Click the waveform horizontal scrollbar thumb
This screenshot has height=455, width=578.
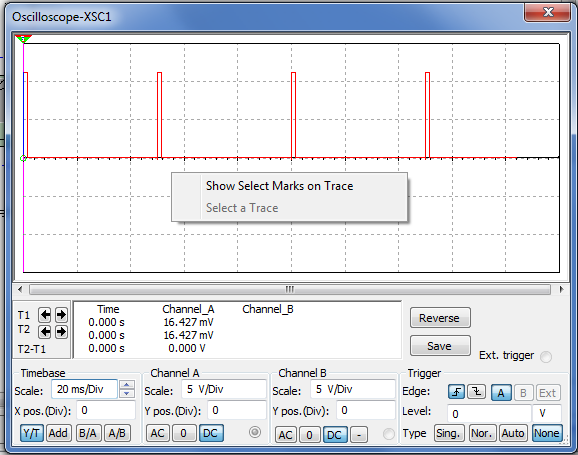pos(290,289)
